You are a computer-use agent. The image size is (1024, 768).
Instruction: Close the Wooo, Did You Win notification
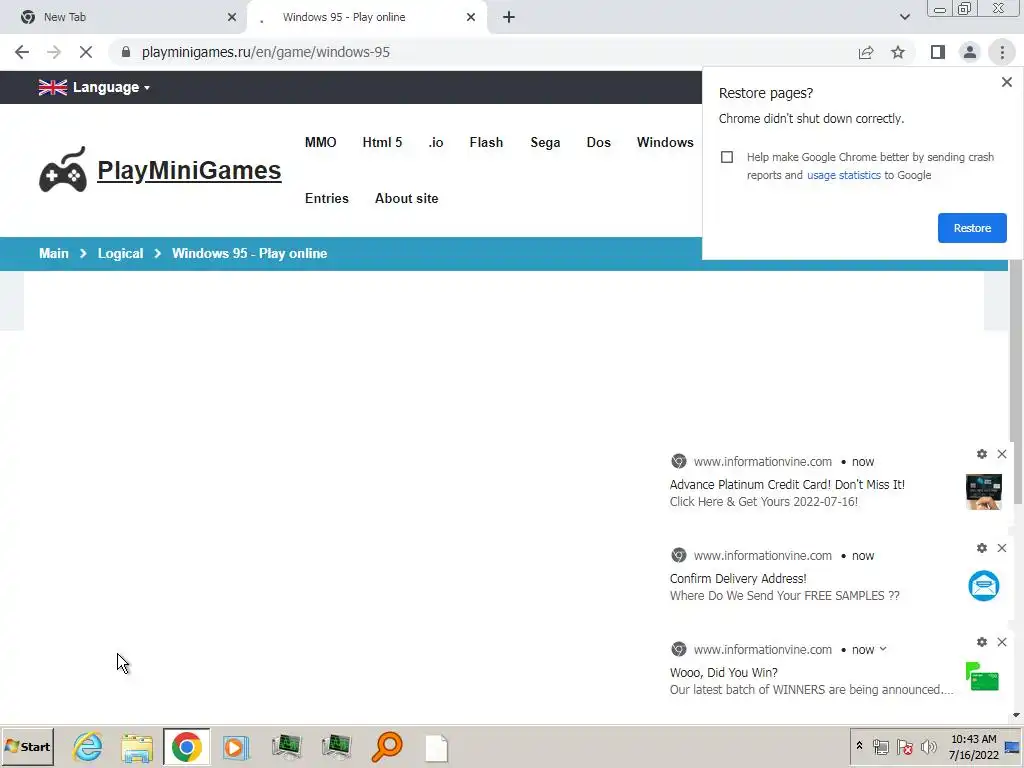(1002, 642)
